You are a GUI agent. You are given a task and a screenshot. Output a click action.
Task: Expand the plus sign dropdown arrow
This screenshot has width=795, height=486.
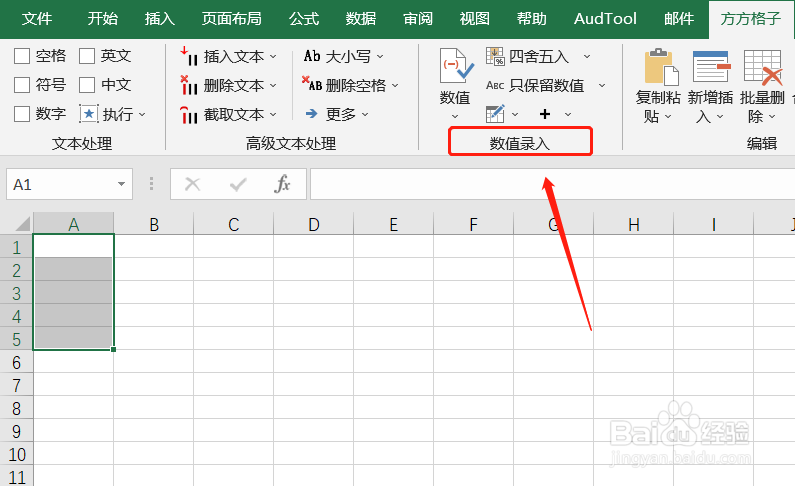568,115
